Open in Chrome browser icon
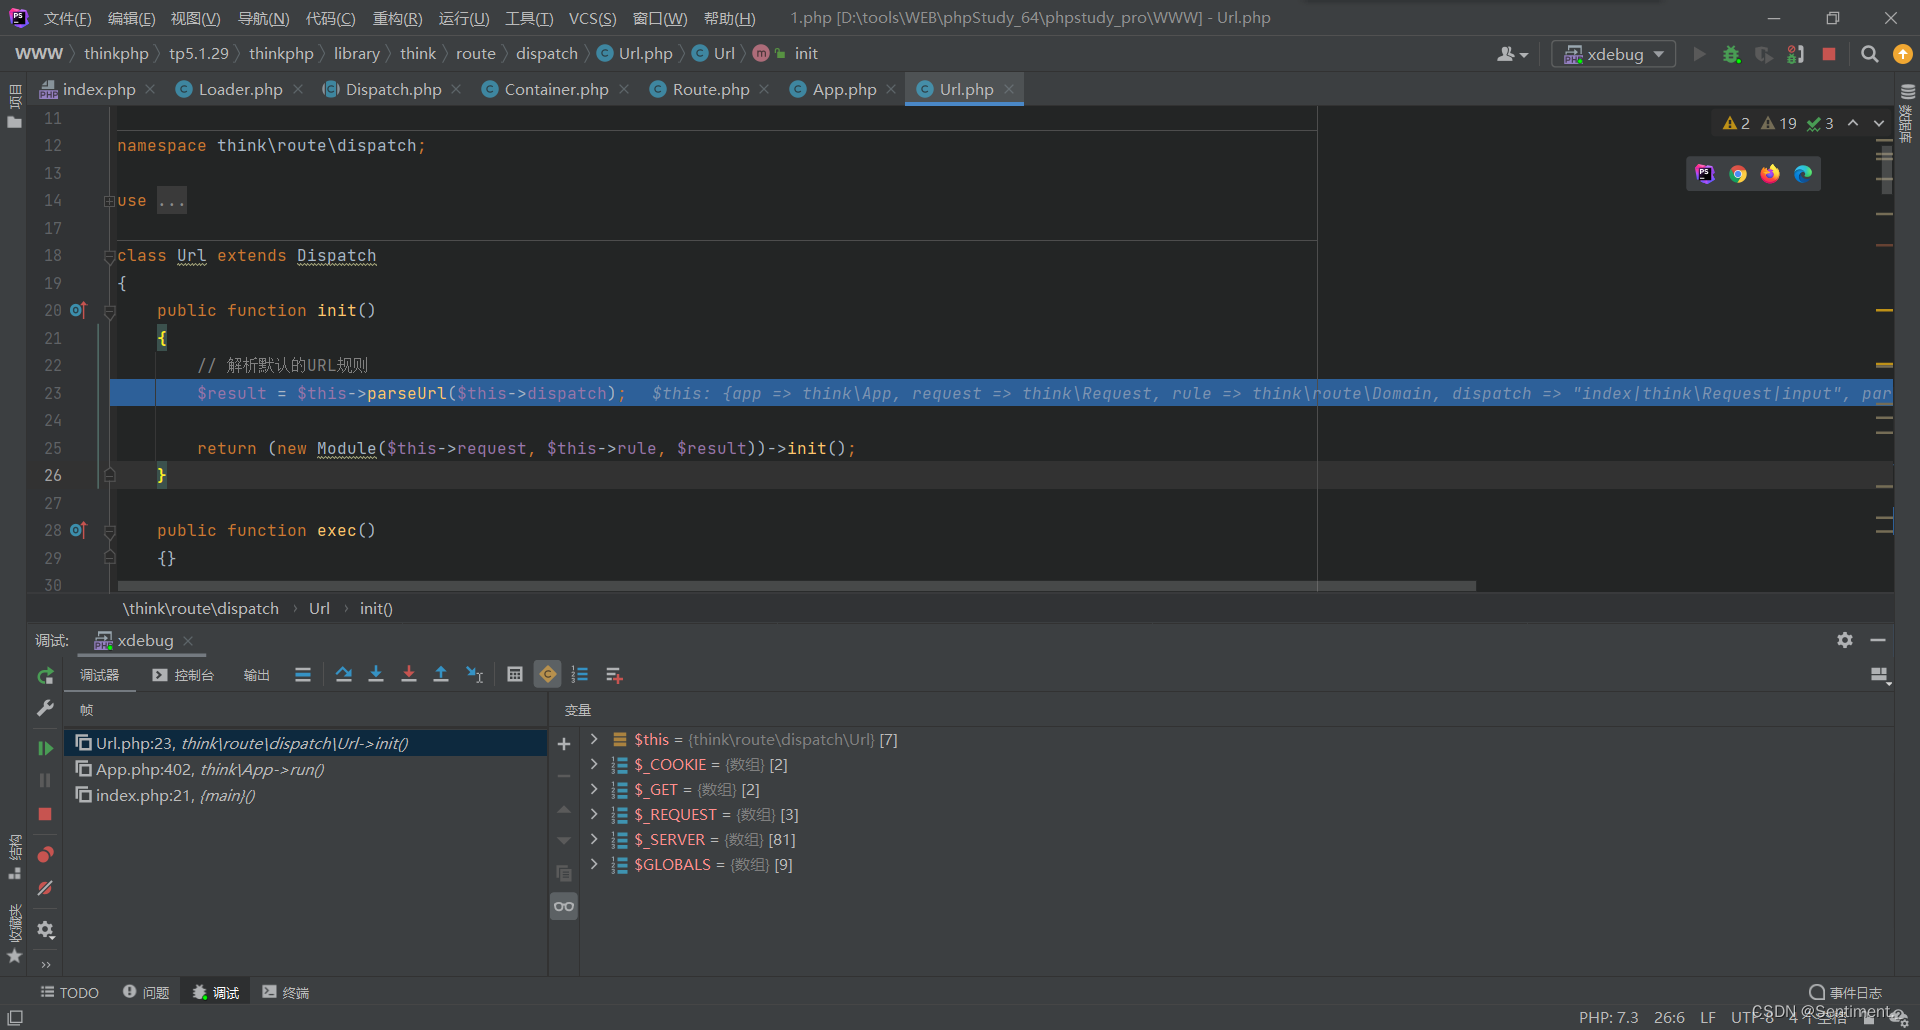This screenshot has height=1030, width=1920. [x=1738, y=174]
